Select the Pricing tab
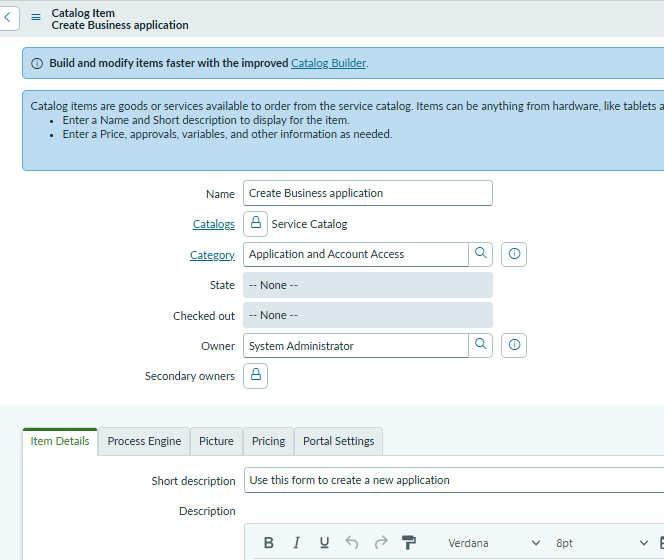Screen dimensions: 664x560 268,441
